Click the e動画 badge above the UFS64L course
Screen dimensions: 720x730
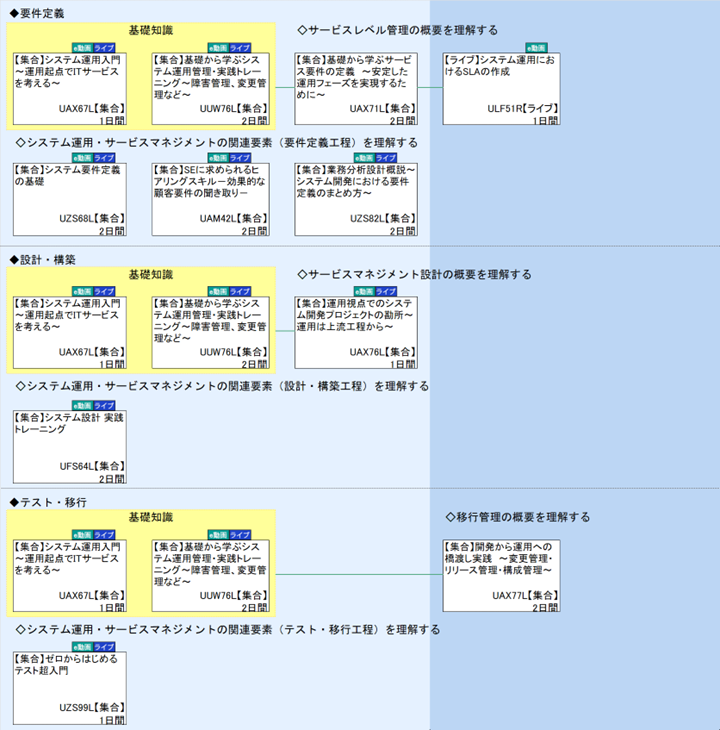[80, 404]
